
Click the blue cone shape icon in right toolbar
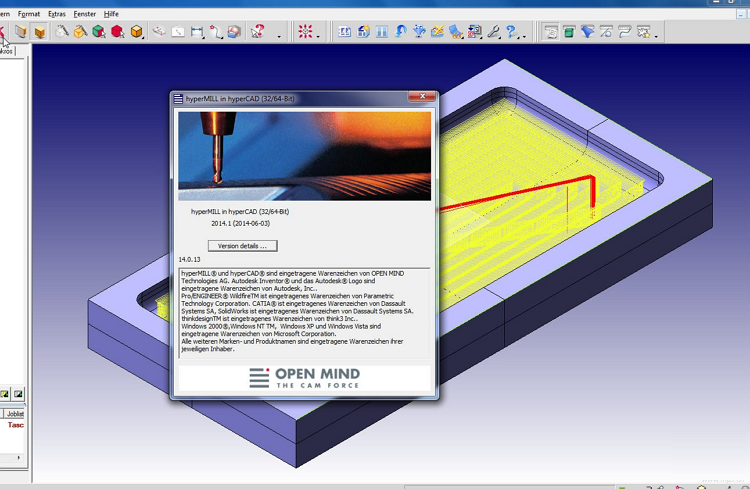[x=587, y=32]
